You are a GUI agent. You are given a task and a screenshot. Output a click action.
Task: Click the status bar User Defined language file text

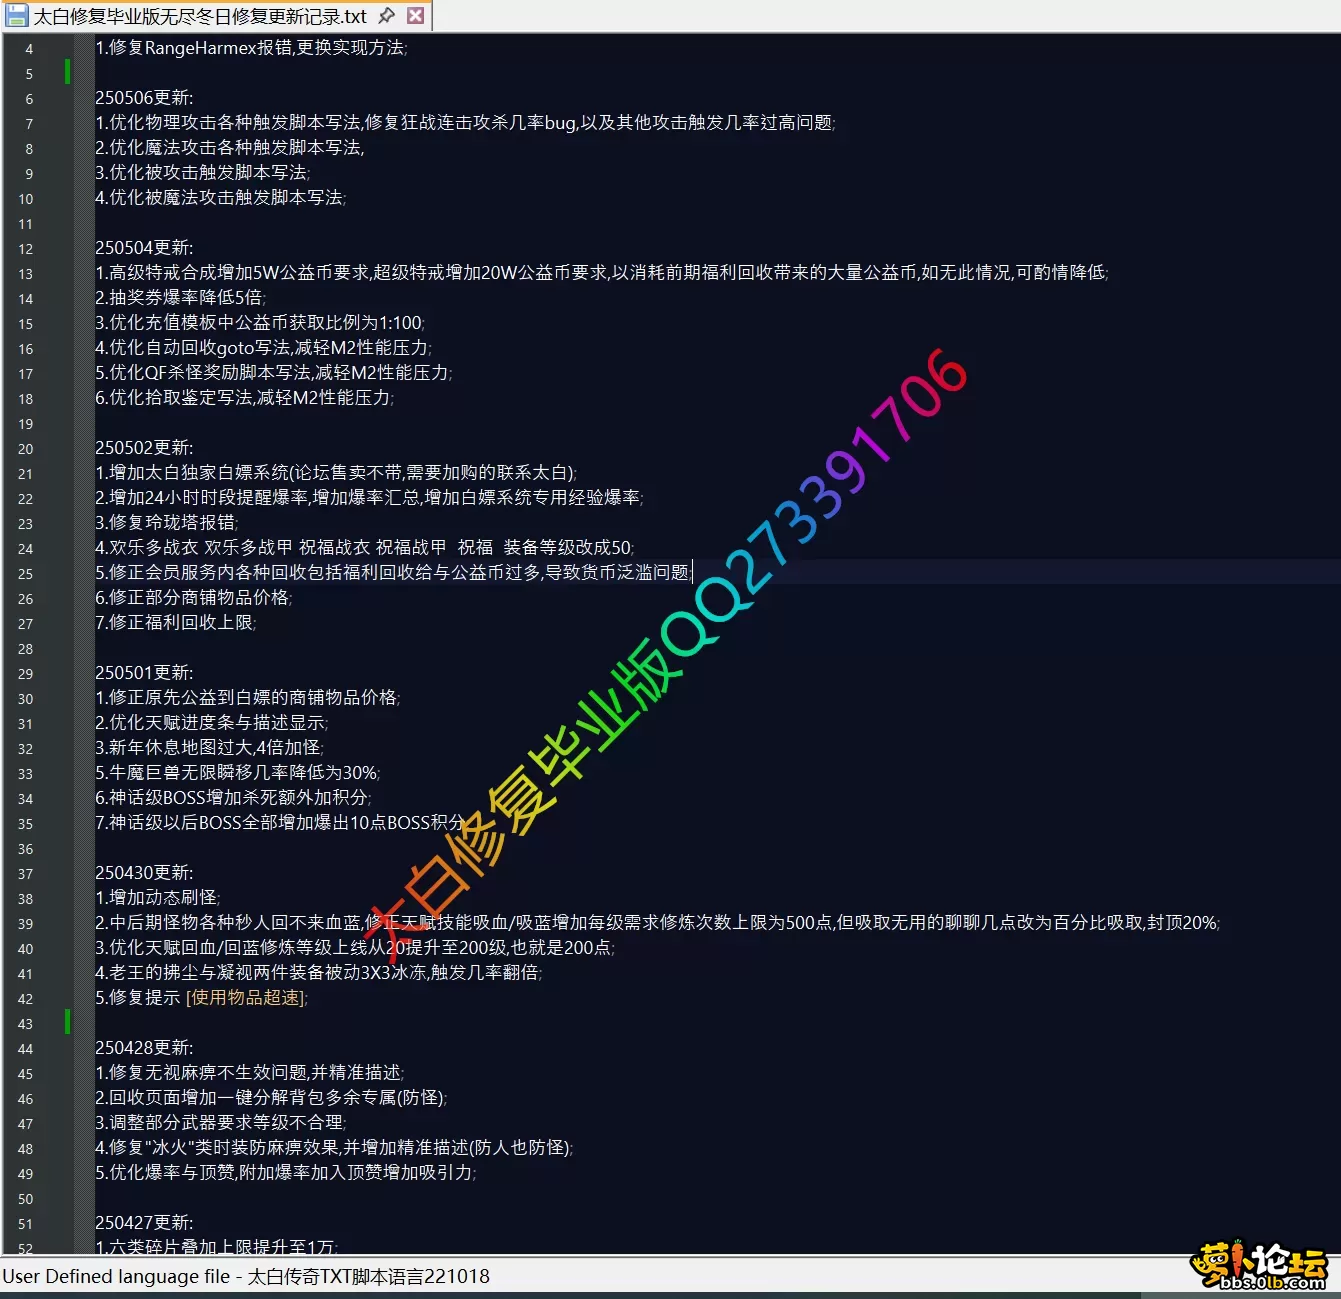(x=246, y=1276)
